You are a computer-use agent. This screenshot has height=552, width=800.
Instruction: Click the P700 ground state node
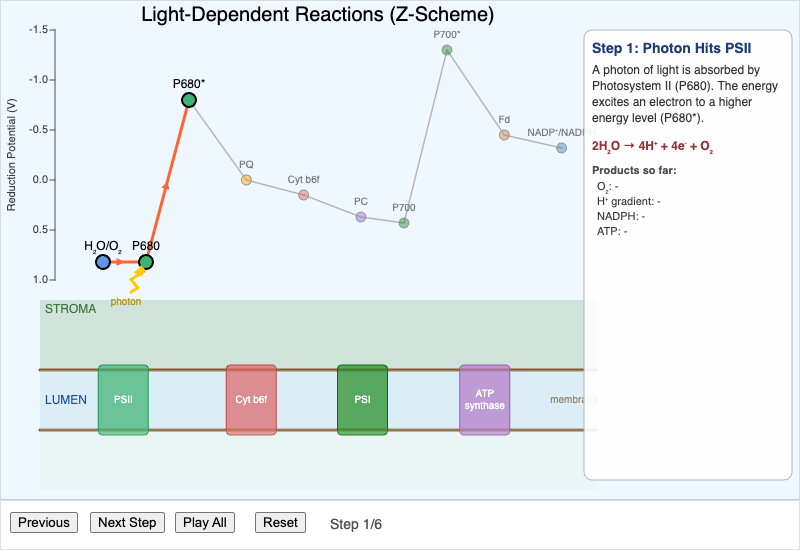pyautogui.click(x=404, y=223)
